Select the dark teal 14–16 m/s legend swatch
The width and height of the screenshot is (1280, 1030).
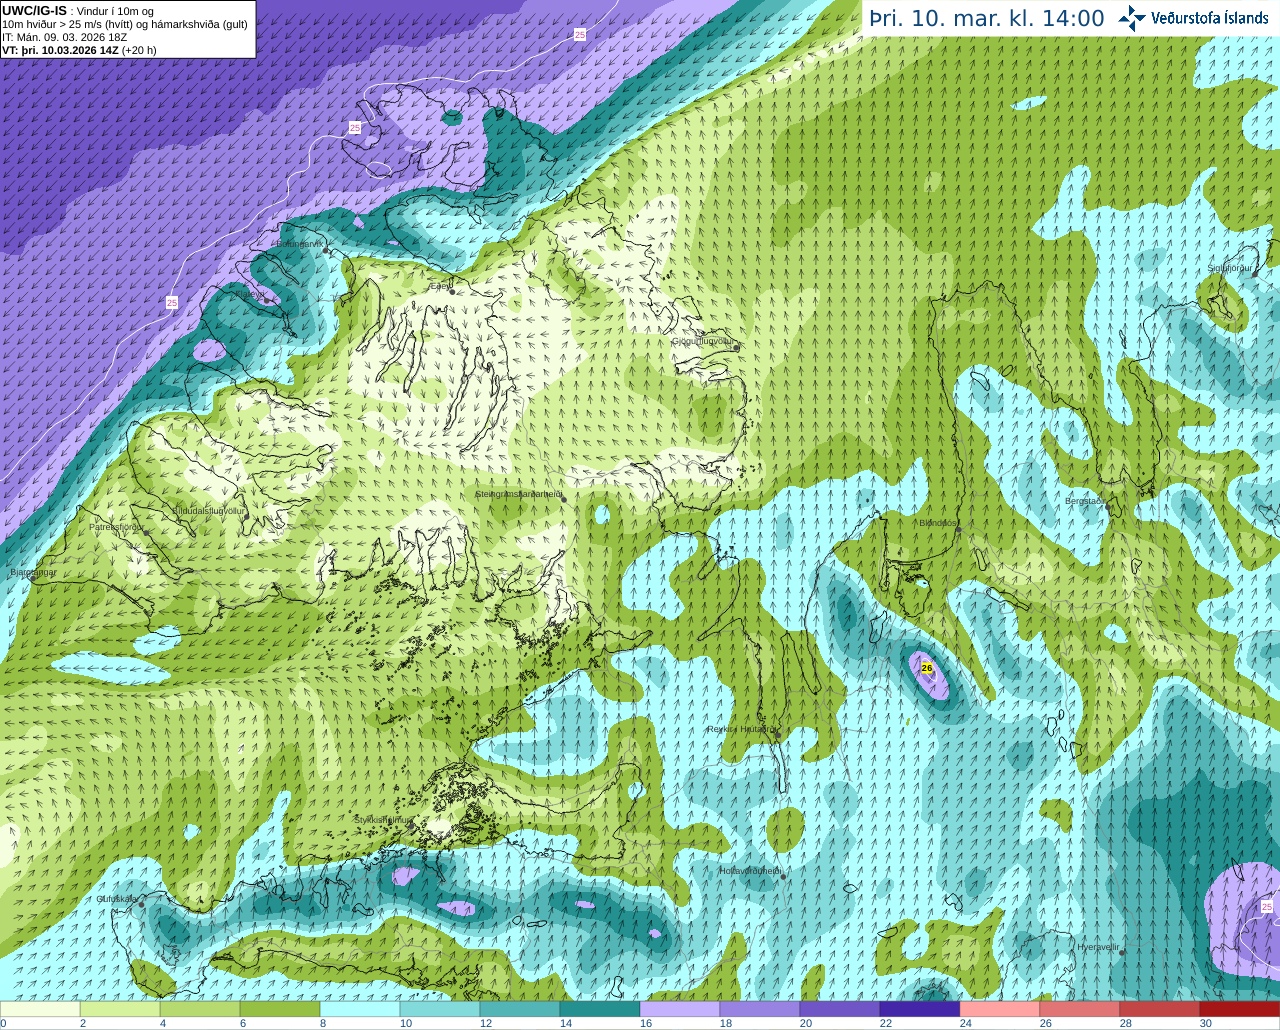point(600,1009)
